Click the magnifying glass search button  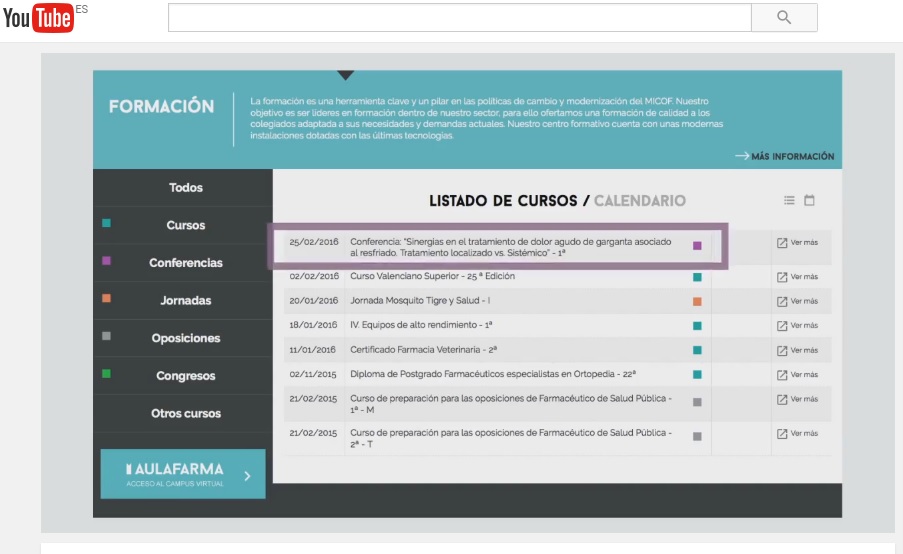point(784,17)
